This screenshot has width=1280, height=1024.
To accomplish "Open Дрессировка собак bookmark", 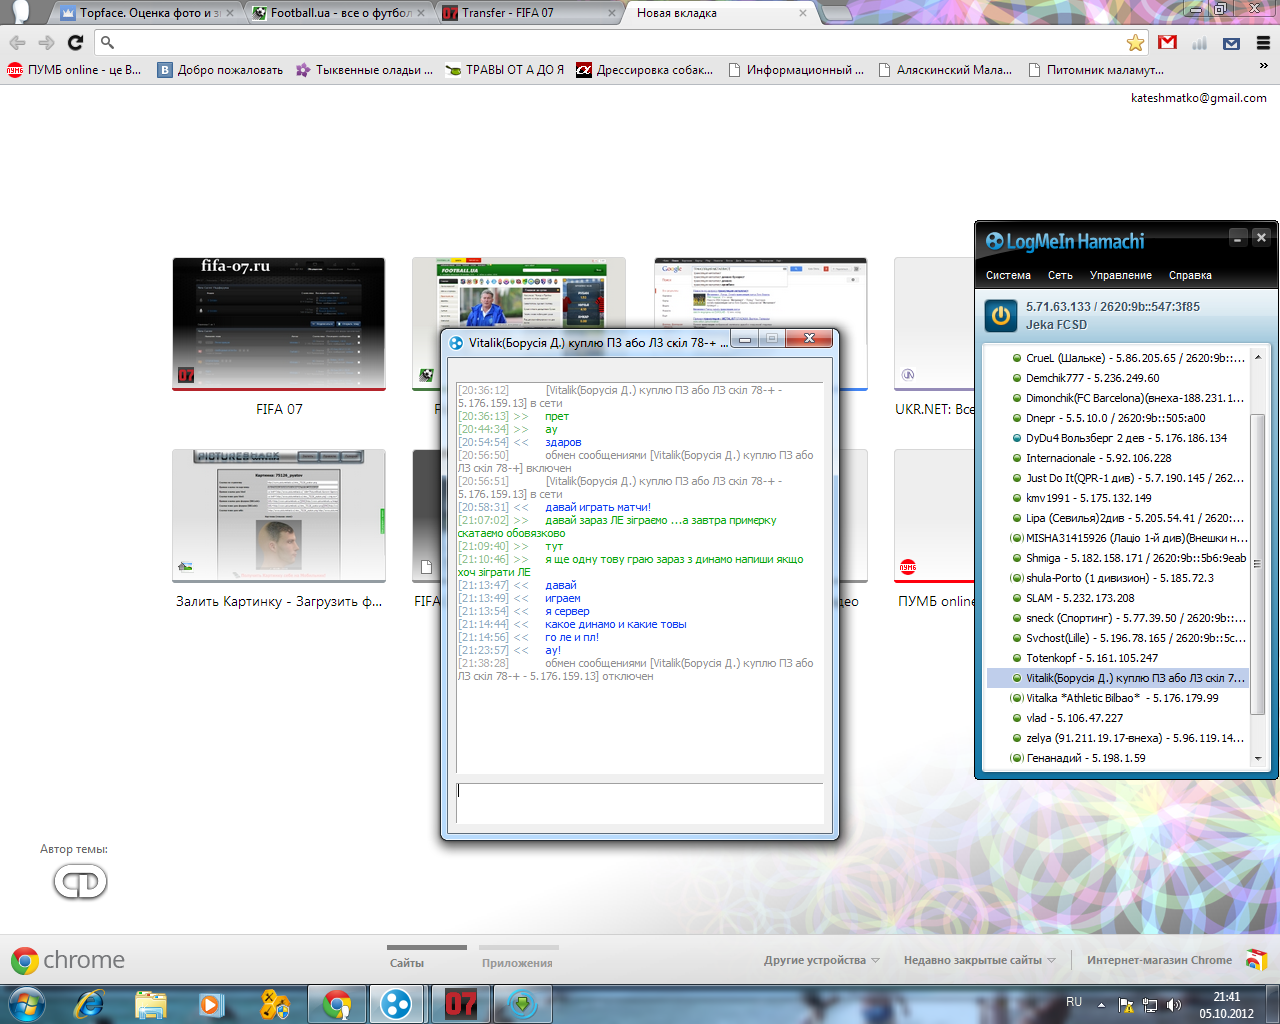I will click(645, 70).
